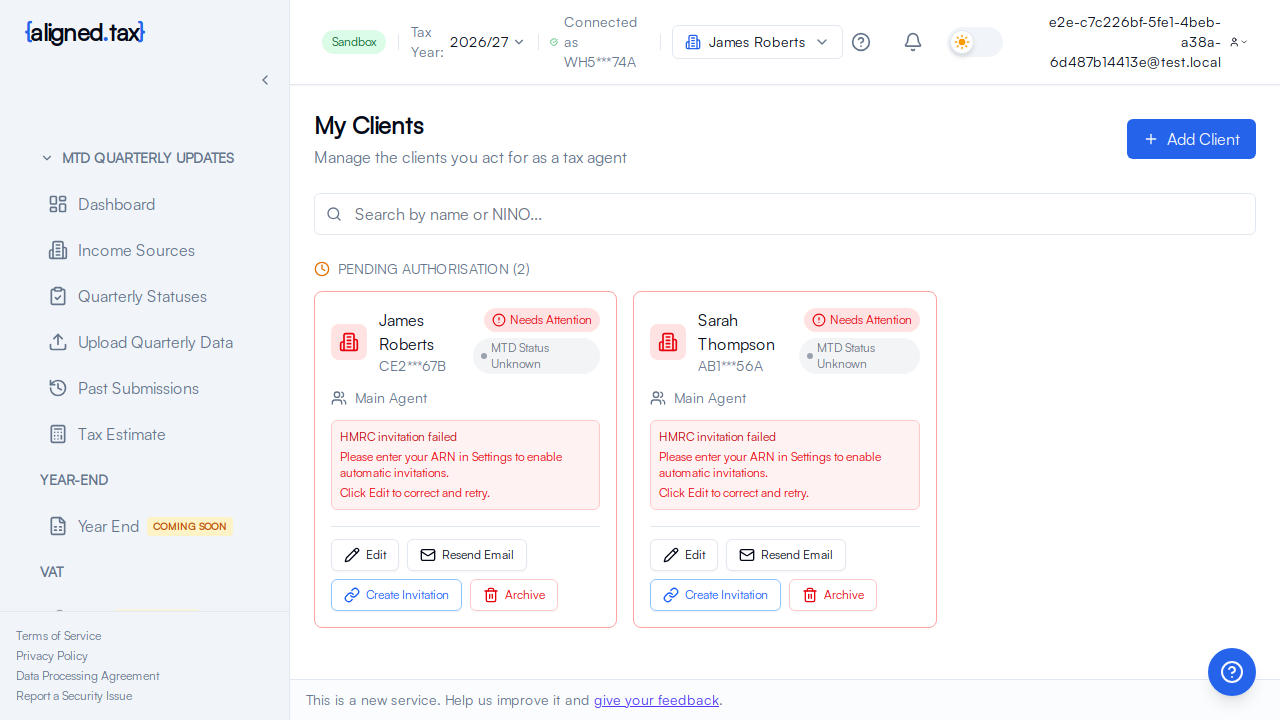Collapse the sidebar using the left chevron

coord(265,79)
